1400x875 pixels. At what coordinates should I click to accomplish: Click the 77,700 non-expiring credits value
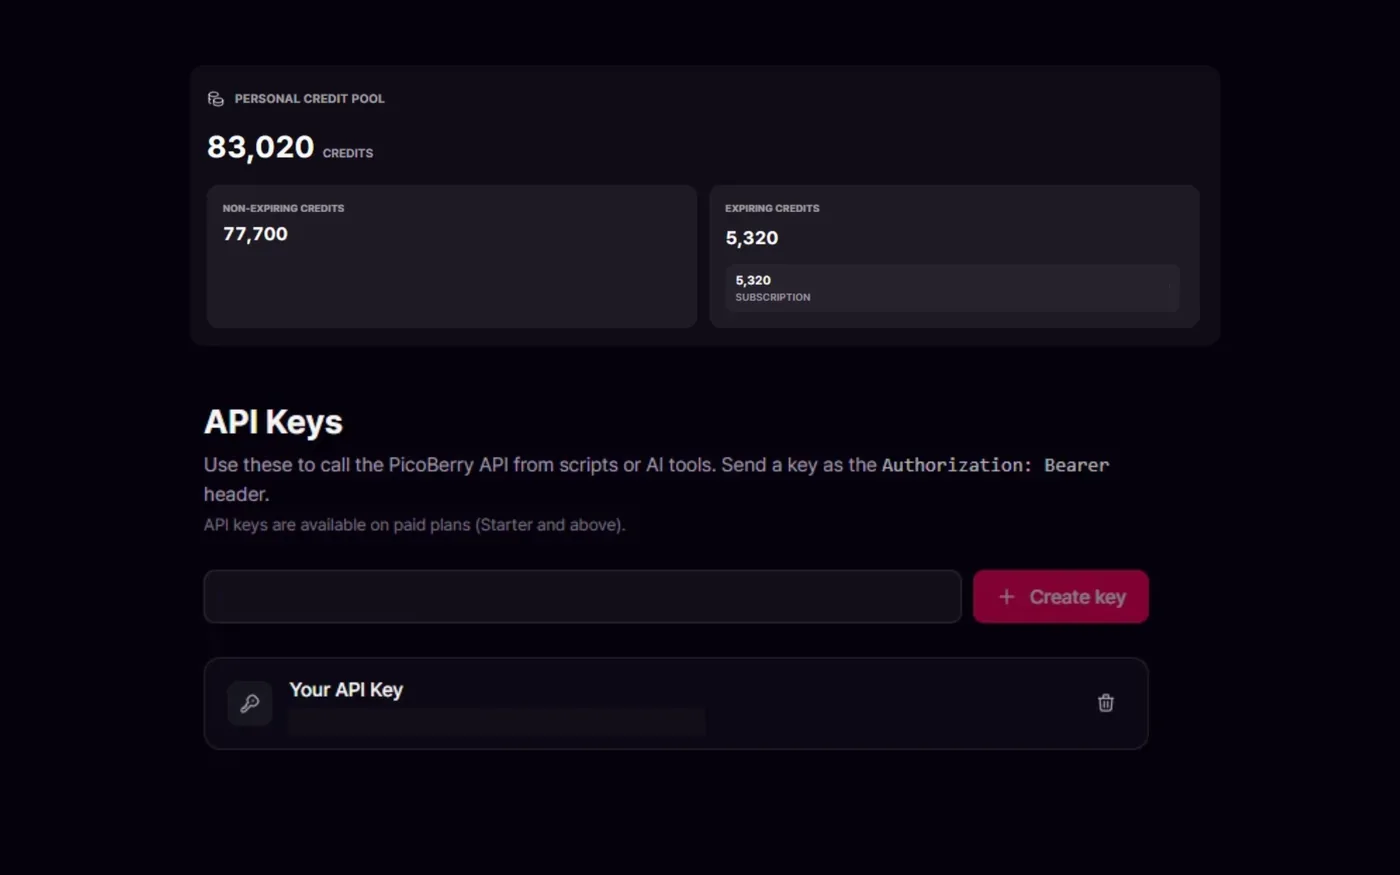click(x=255, y=234)
